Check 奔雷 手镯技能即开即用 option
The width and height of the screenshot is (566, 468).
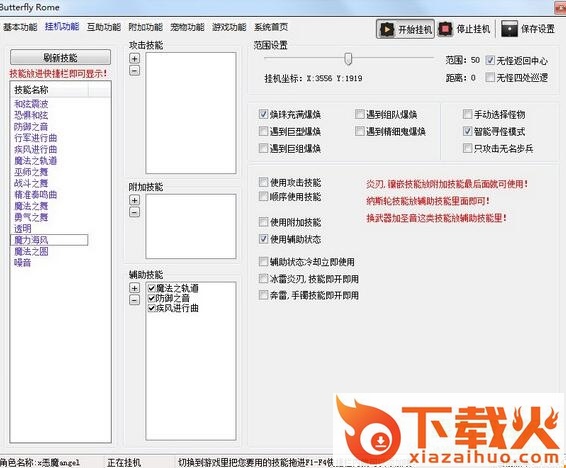(x=263, y=296)
